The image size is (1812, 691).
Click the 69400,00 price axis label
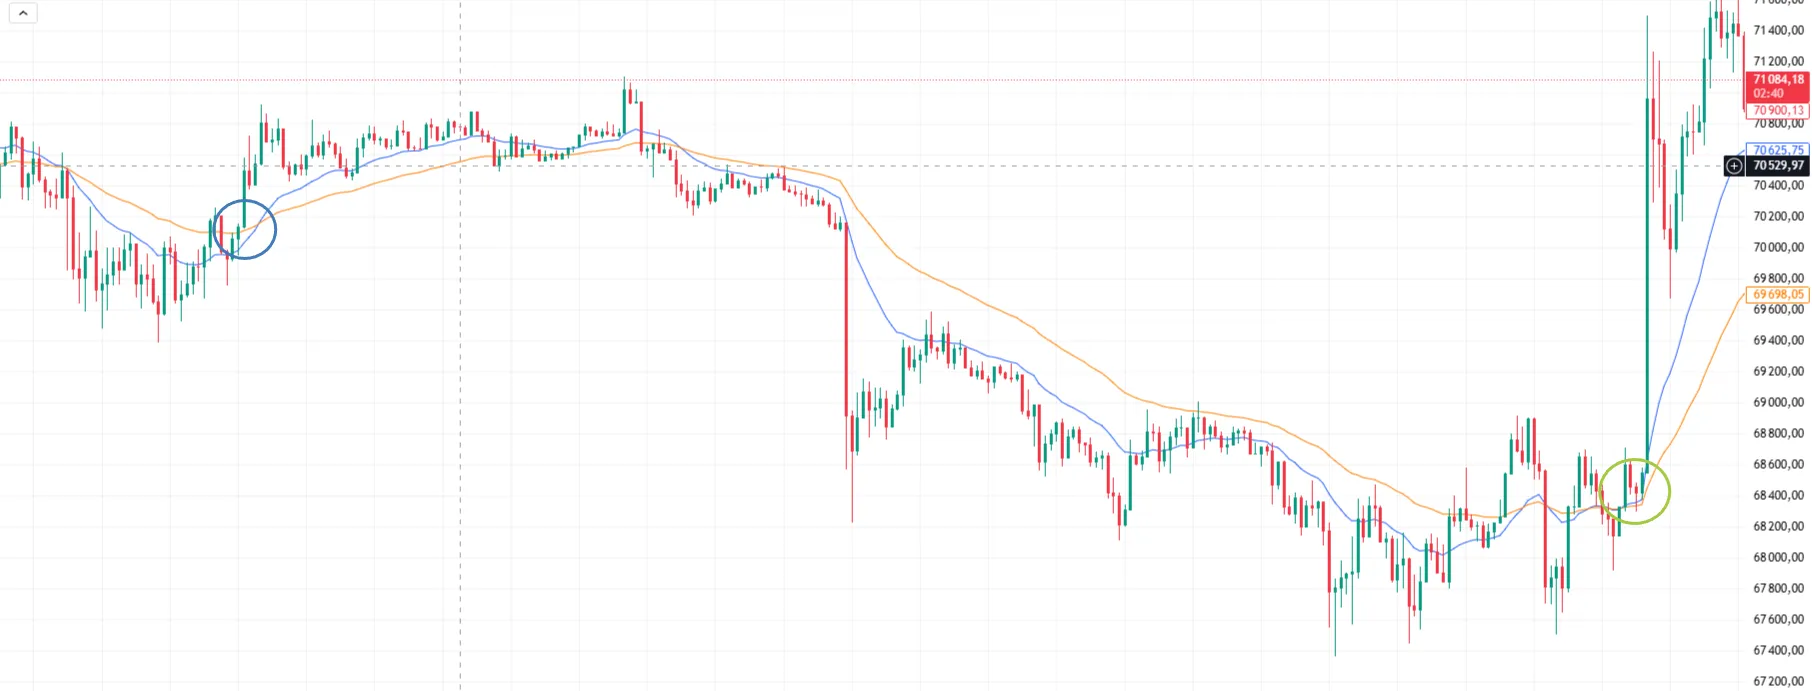pos(1778,340)
